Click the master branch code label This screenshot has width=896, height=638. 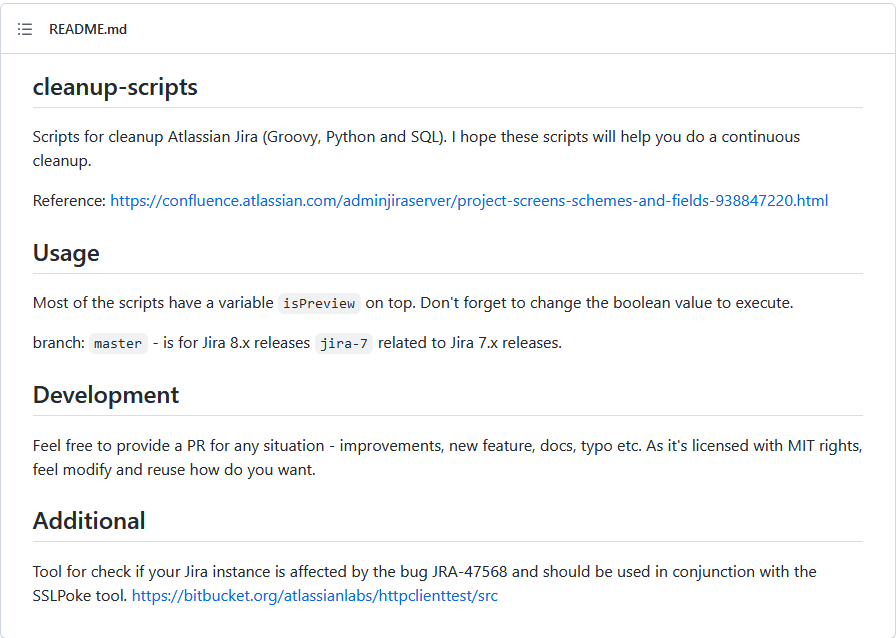(118, 343)
